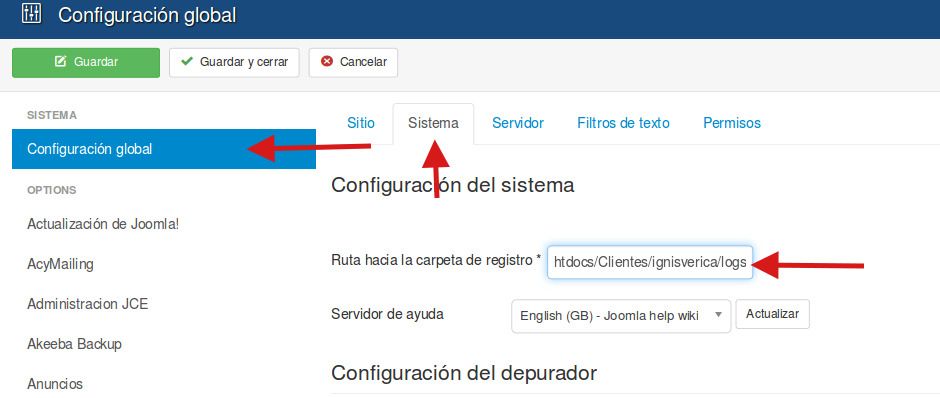Click Guardar y cerrar button

click(234, 62)
